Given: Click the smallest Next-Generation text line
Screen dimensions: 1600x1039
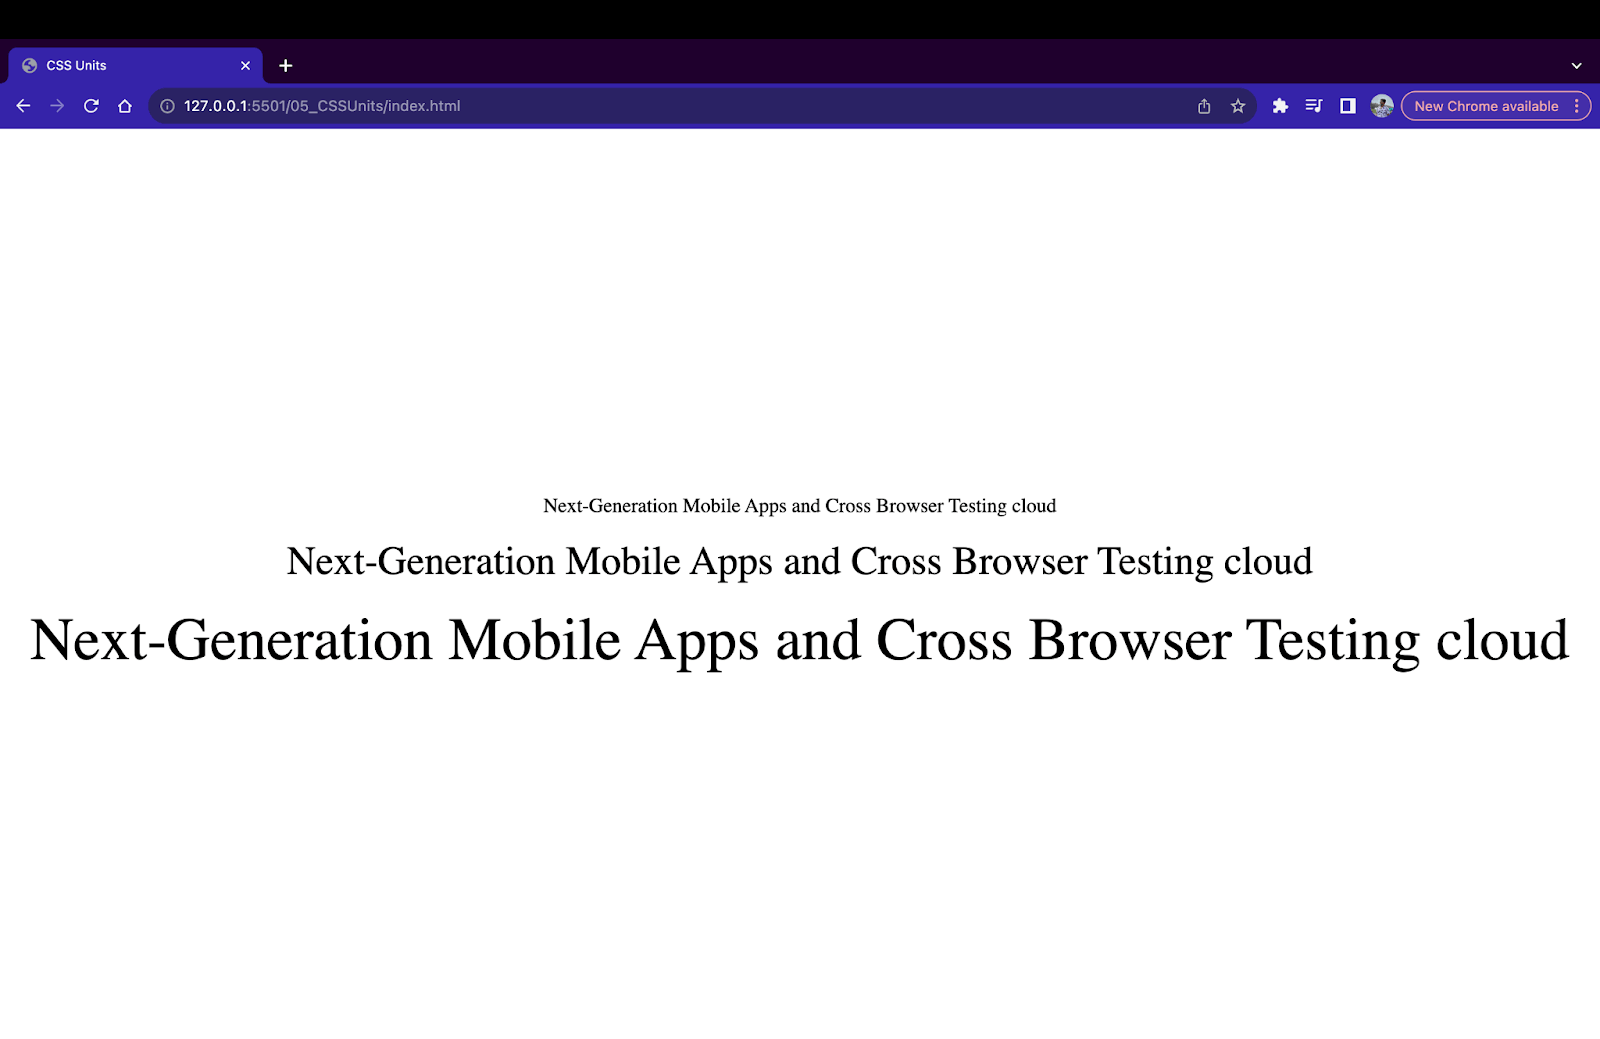Looking at the screenshot, I should point(799,506).
